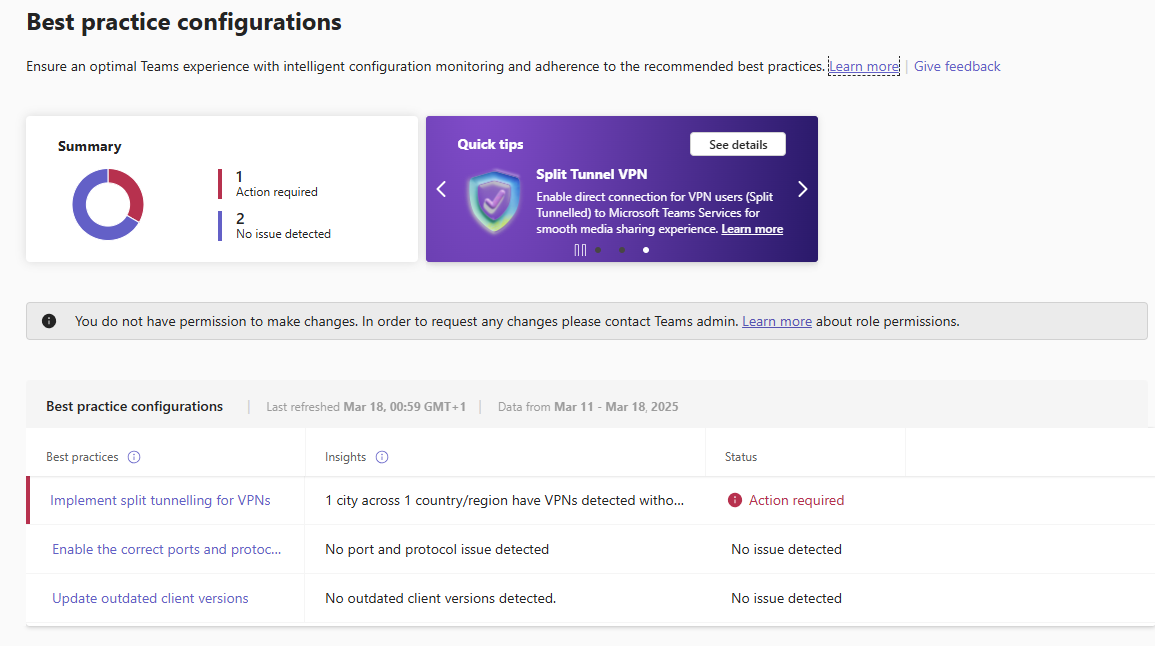Viewport: 1155px width, 646px height.
Task: Open Enable the correct ports and protocols
Action: click(x=166, y=549)
